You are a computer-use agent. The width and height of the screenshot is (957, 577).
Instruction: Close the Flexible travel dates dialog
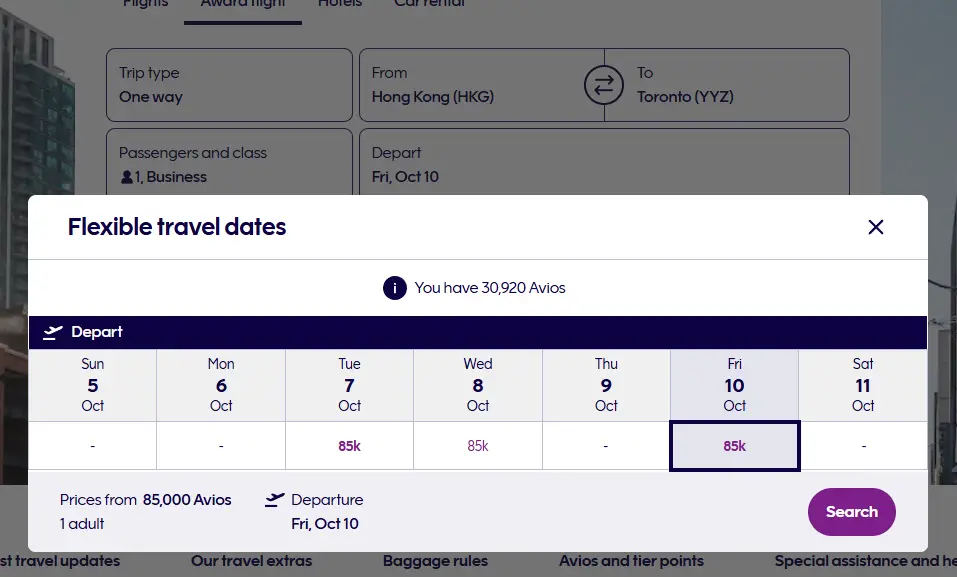coord(876,227)
